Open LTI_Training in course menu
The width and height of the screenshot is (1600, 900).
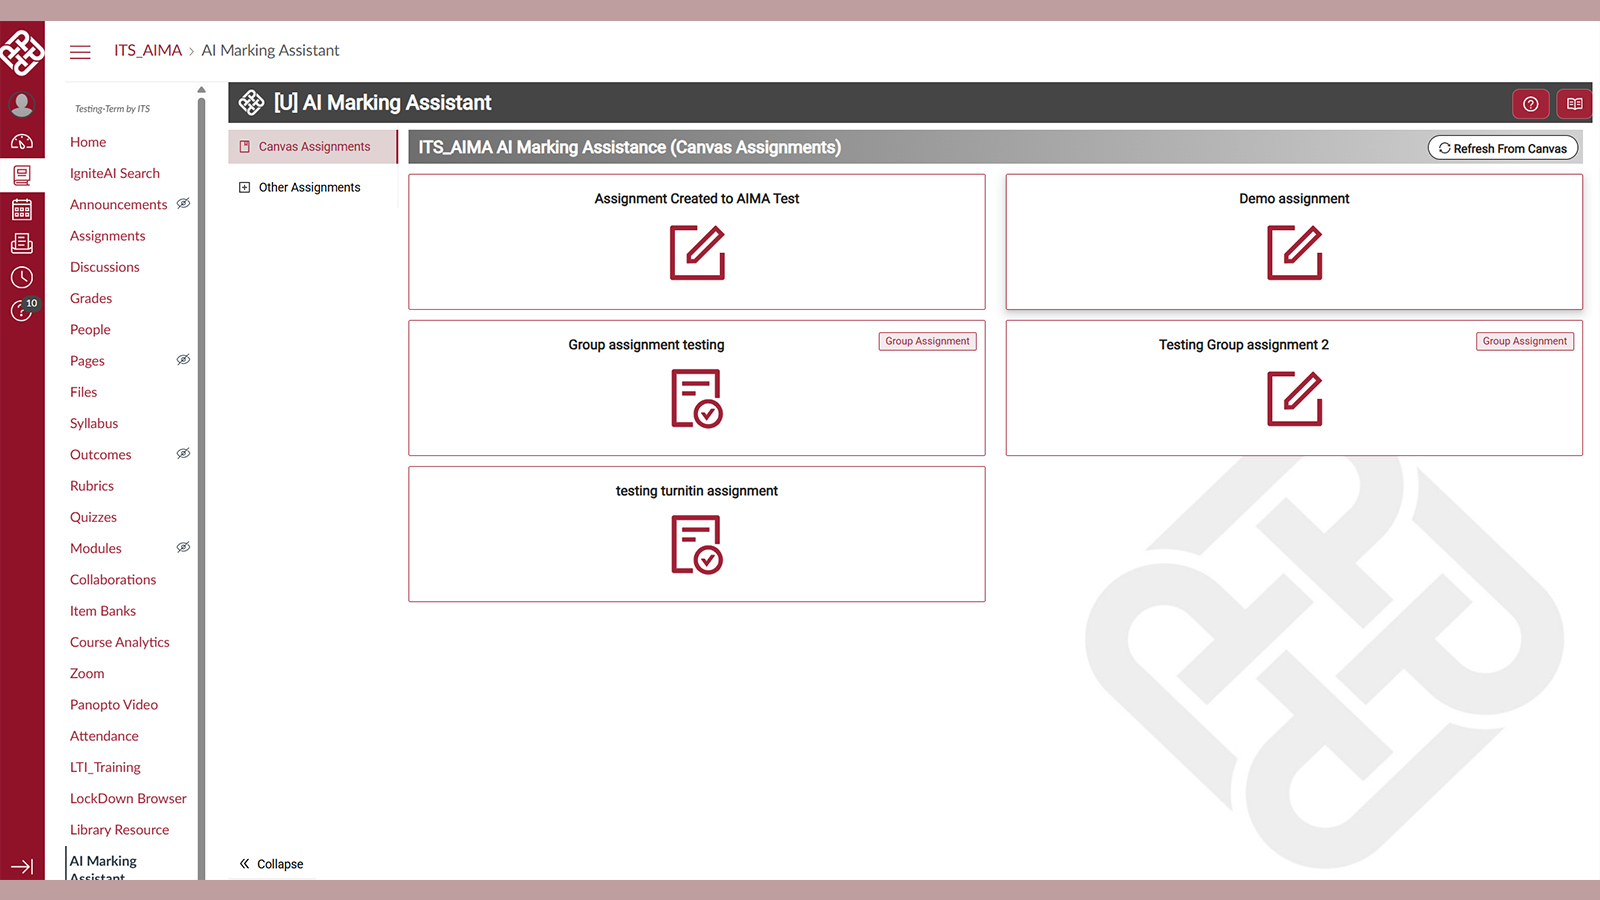(x=105, y=767)
